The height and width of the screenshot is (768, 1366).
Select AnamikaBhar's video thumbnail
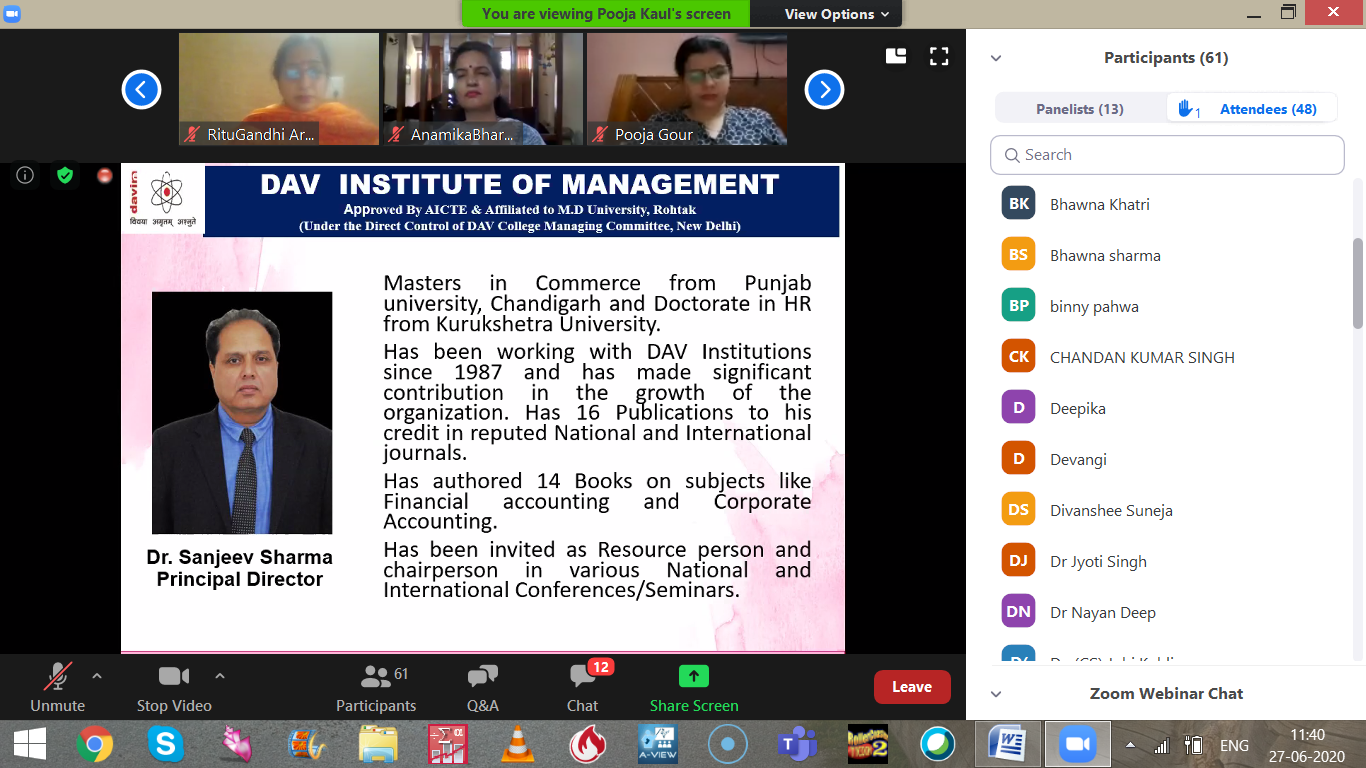(483, 89)
